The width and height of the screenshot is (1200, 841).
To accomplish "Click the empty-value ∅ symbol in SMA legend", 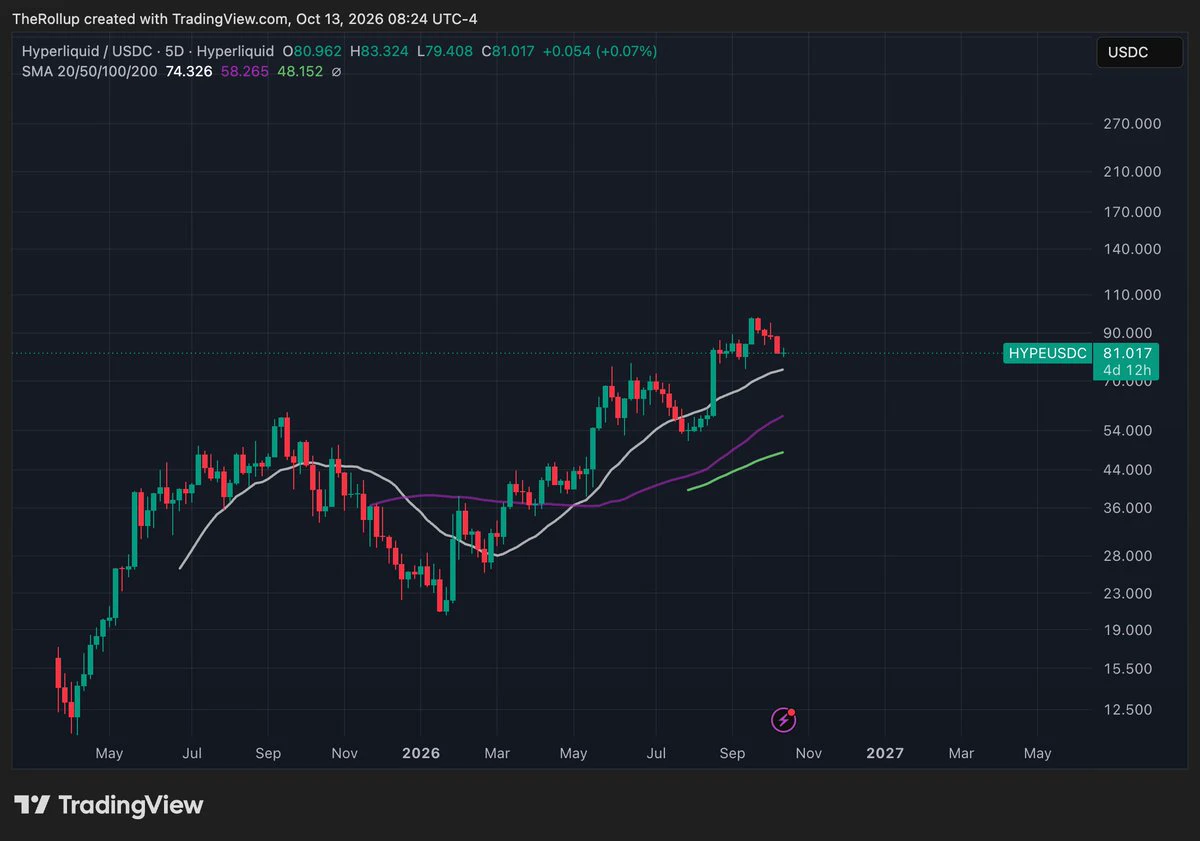I will point(336,72).
